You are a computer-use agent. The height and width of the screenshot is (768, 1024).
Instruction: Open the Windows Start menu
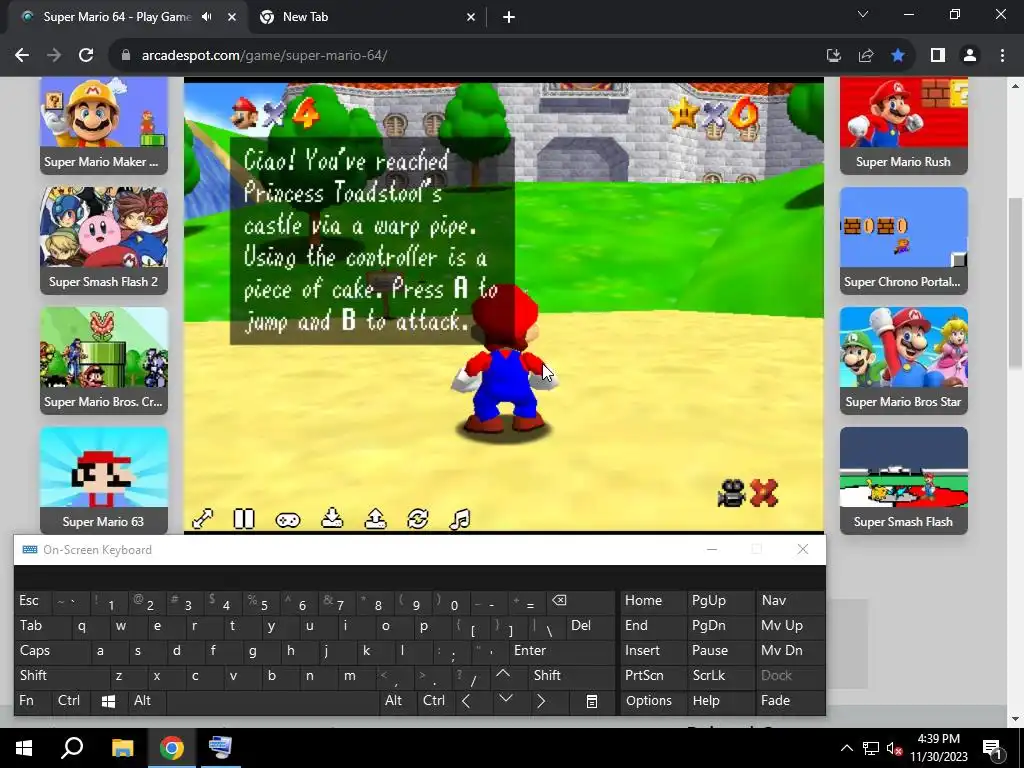click(x=24, y=748)
